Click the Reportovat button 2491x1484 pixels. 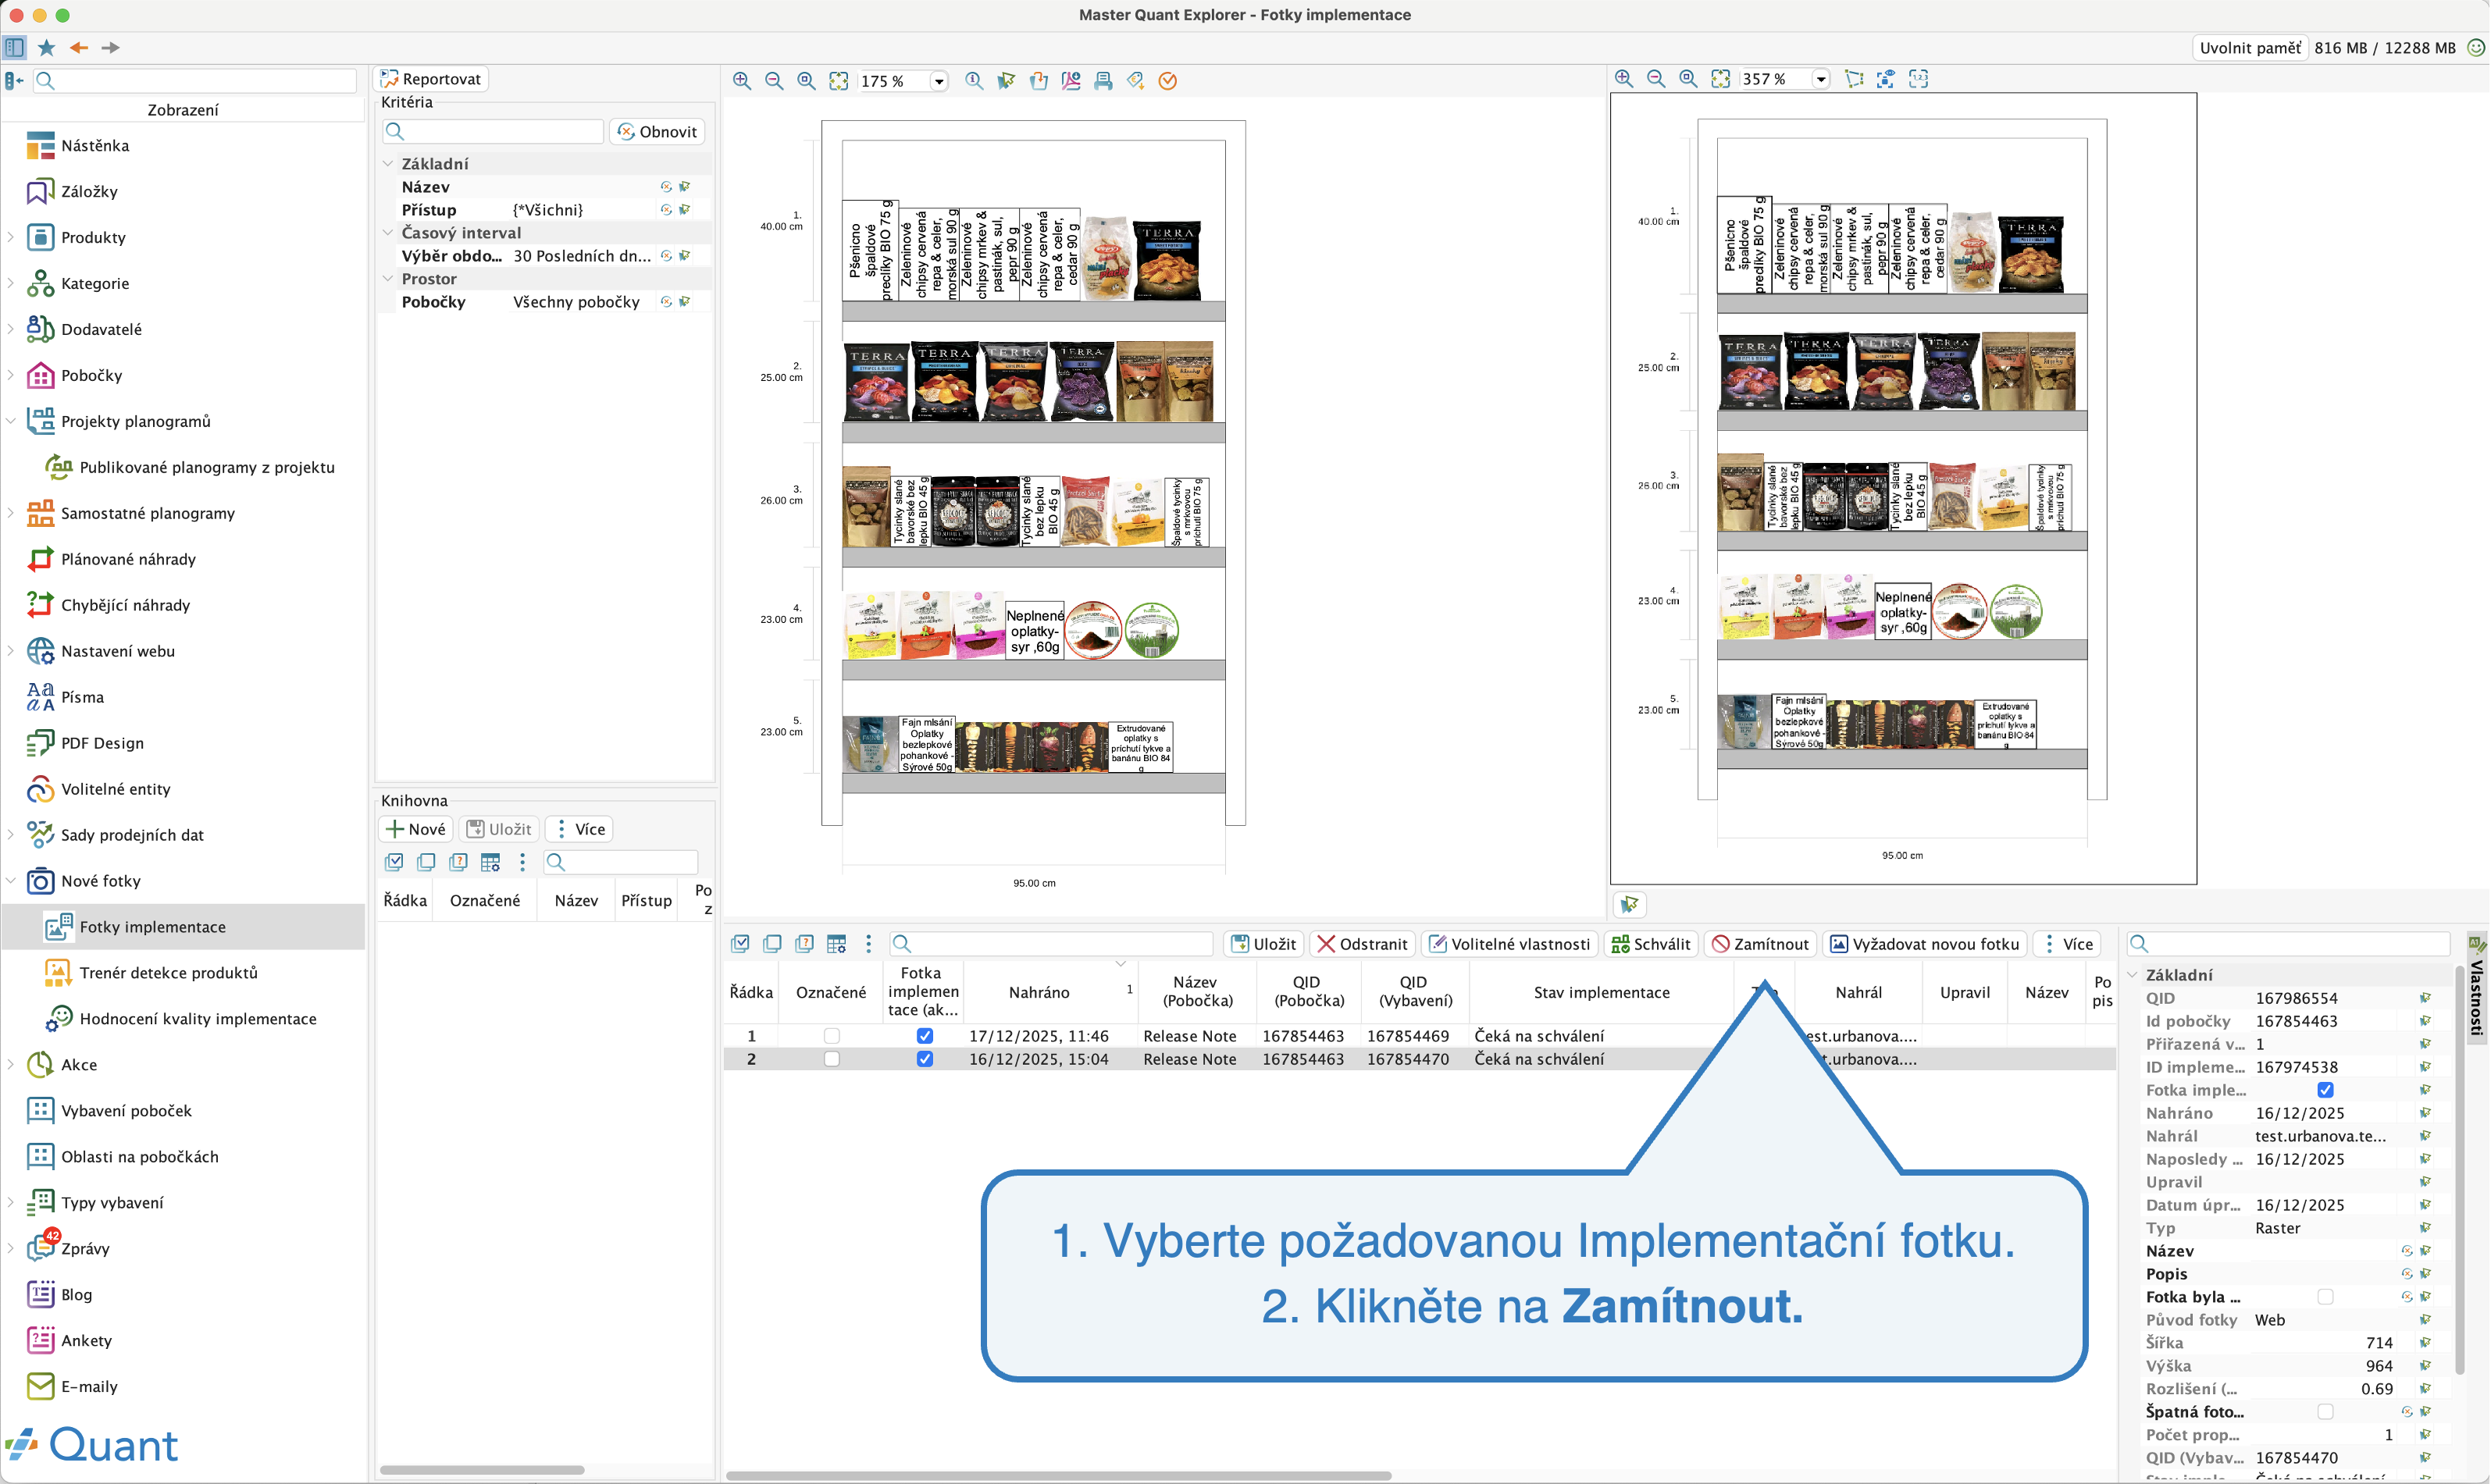[x=431, y=79]
